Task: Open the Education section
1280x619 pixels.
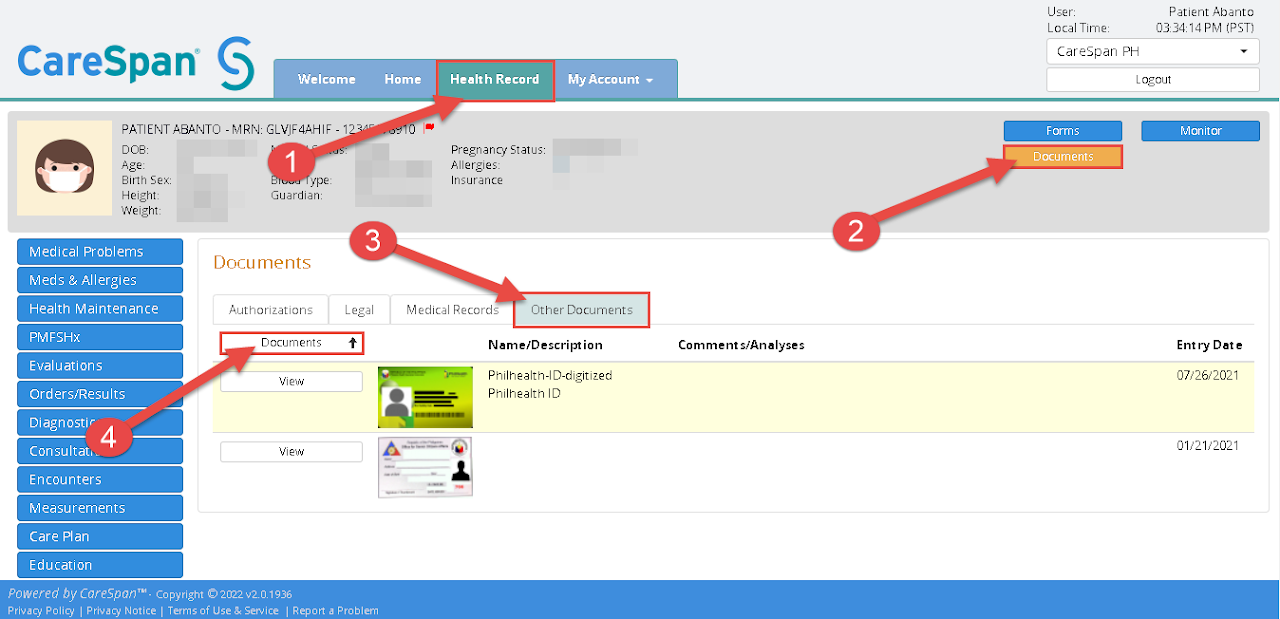Action: click(100, 565)
